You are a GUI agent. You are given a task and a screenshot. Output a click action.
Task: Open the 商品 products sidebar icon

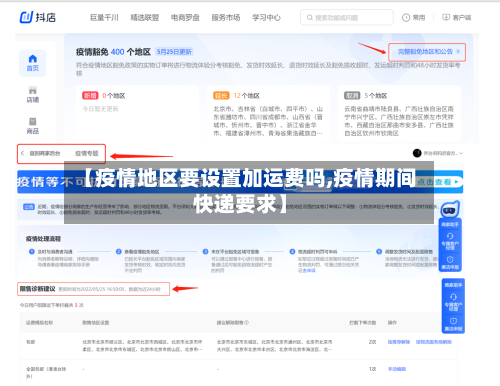coord(33,121)
